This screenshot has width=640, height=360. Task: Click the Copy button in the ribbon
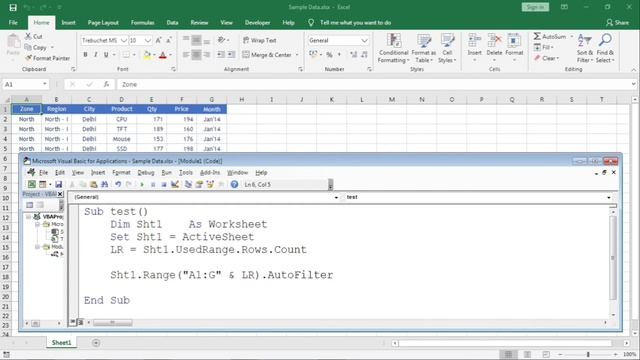(x=36, y=47)
